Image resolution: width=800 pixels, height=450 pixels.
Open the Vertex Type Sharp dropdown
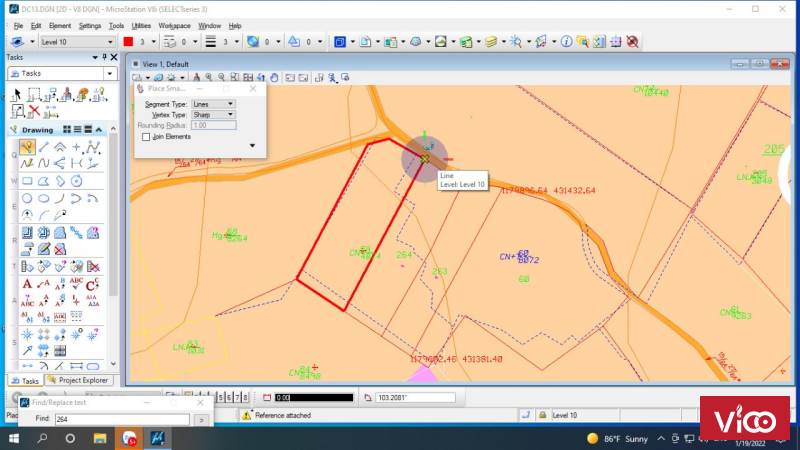point(213,115)
